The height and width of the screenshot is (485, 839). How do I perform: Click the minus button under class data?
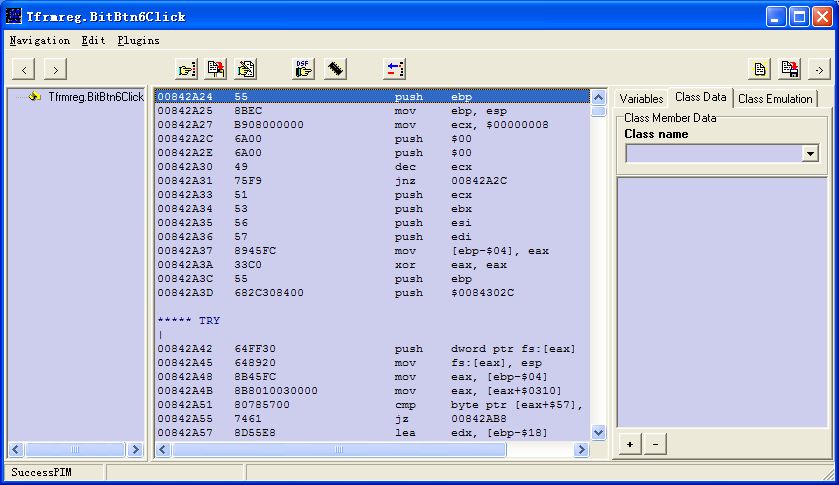[655, 444]
